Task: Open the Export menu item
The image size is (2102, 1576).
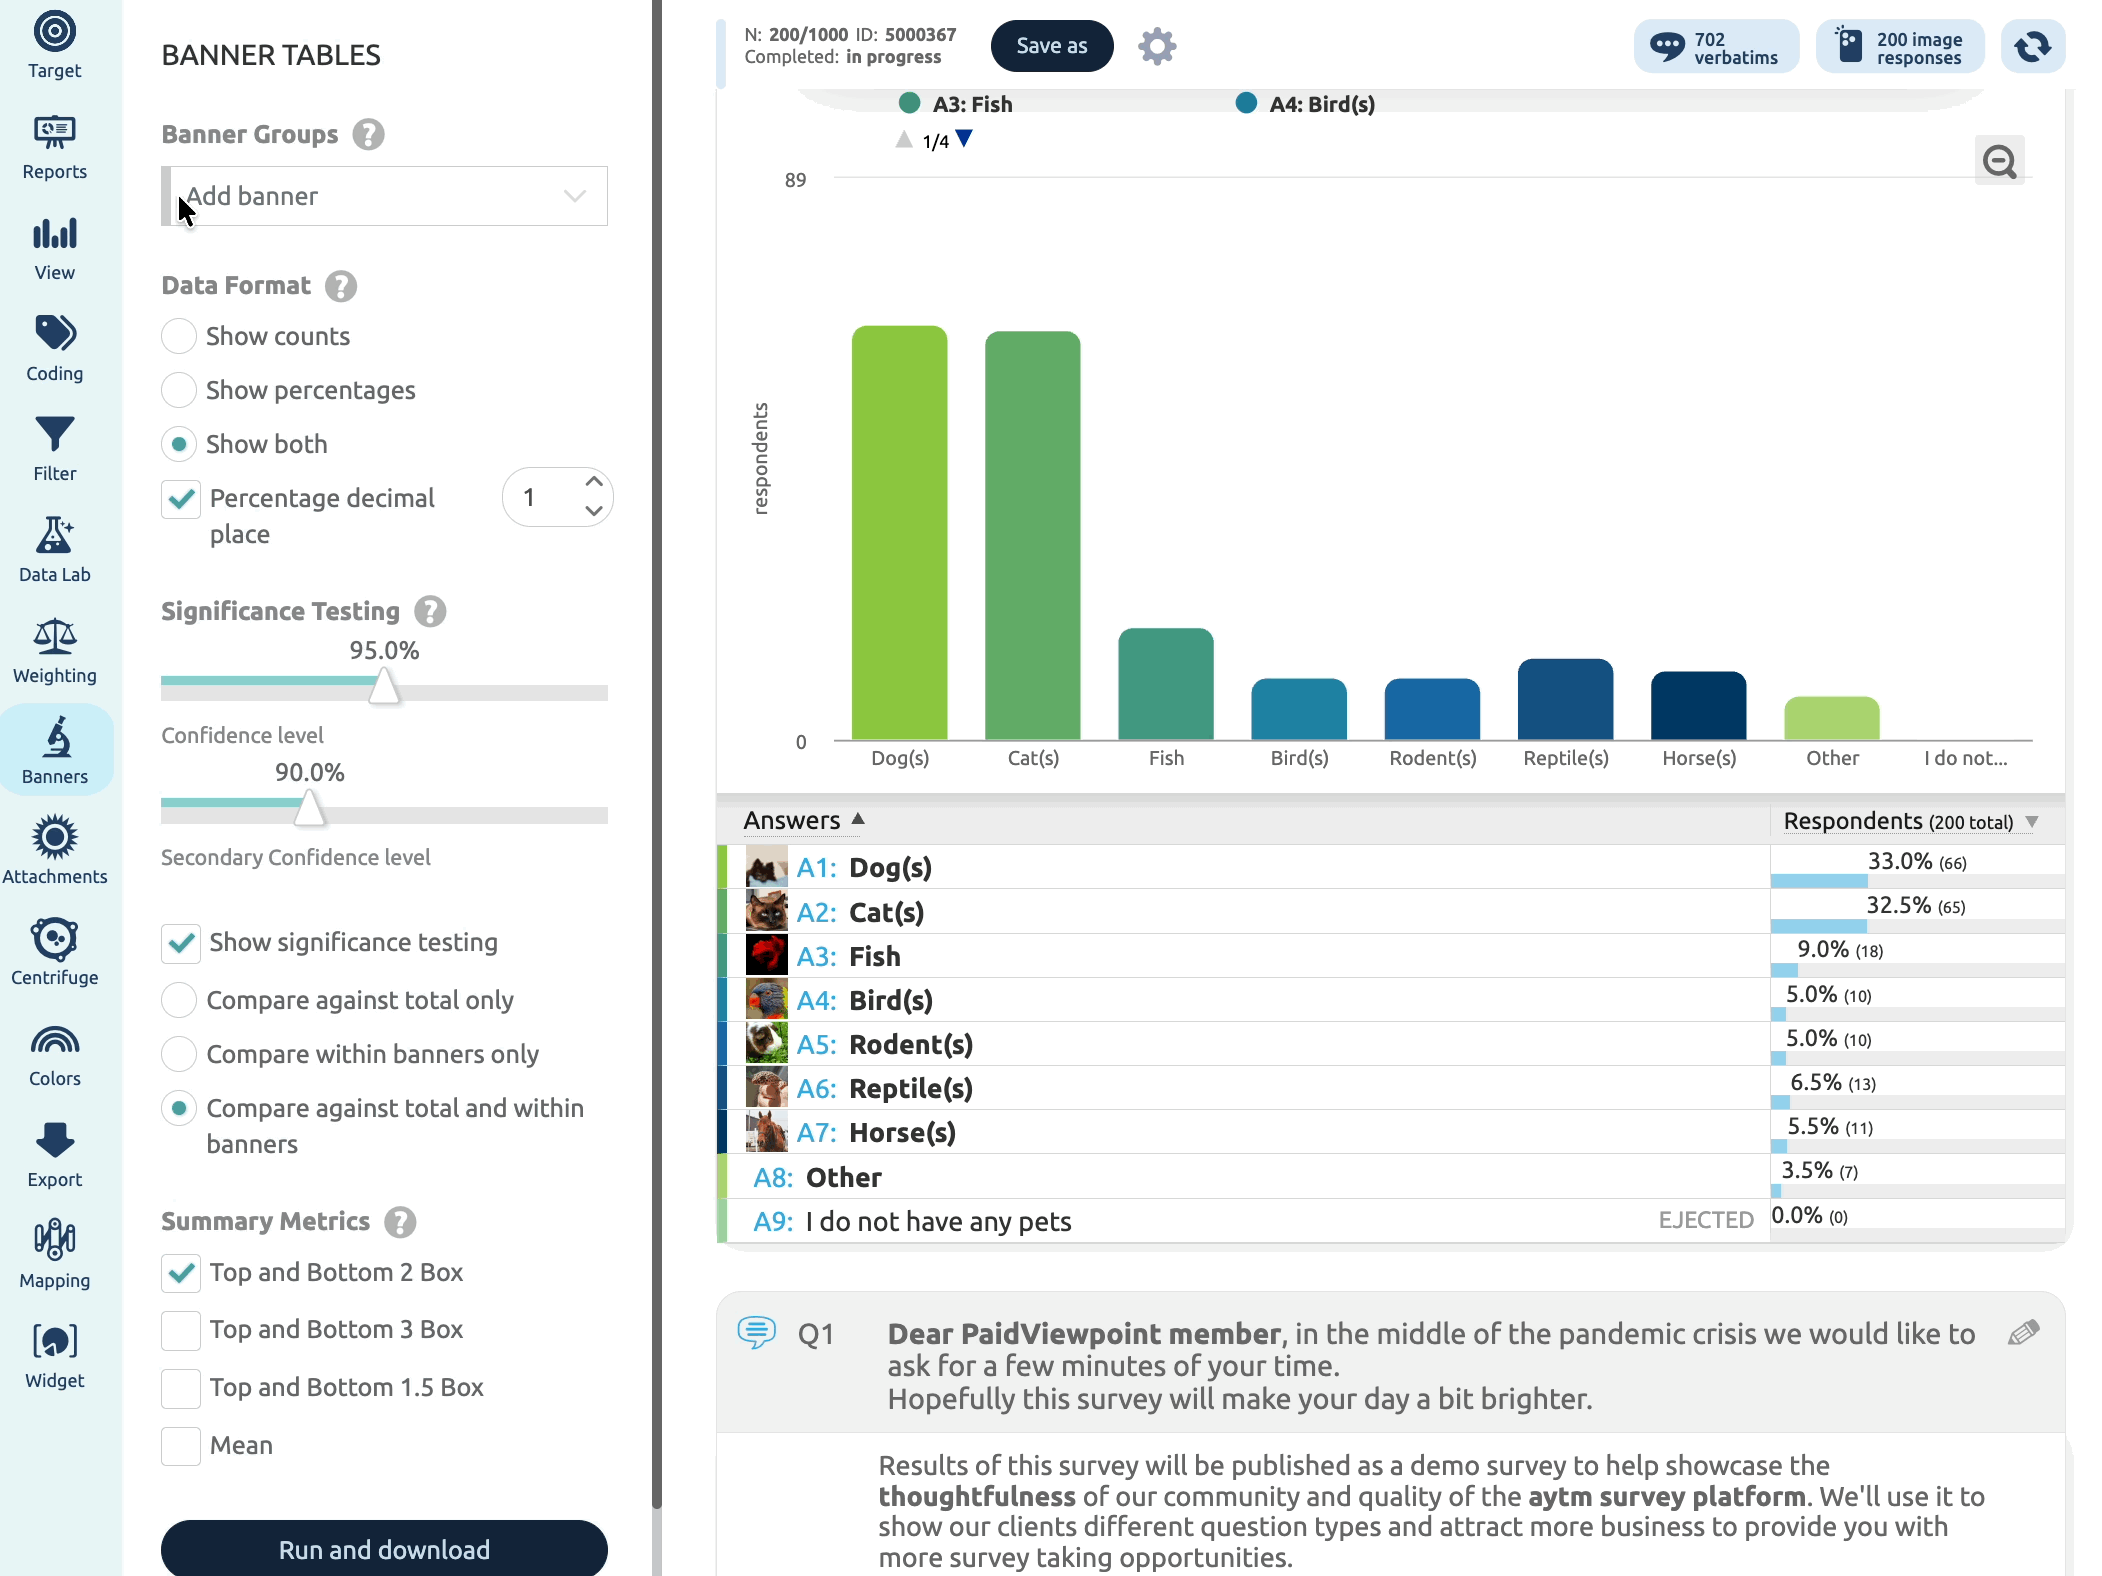Action: [55, 1154]
